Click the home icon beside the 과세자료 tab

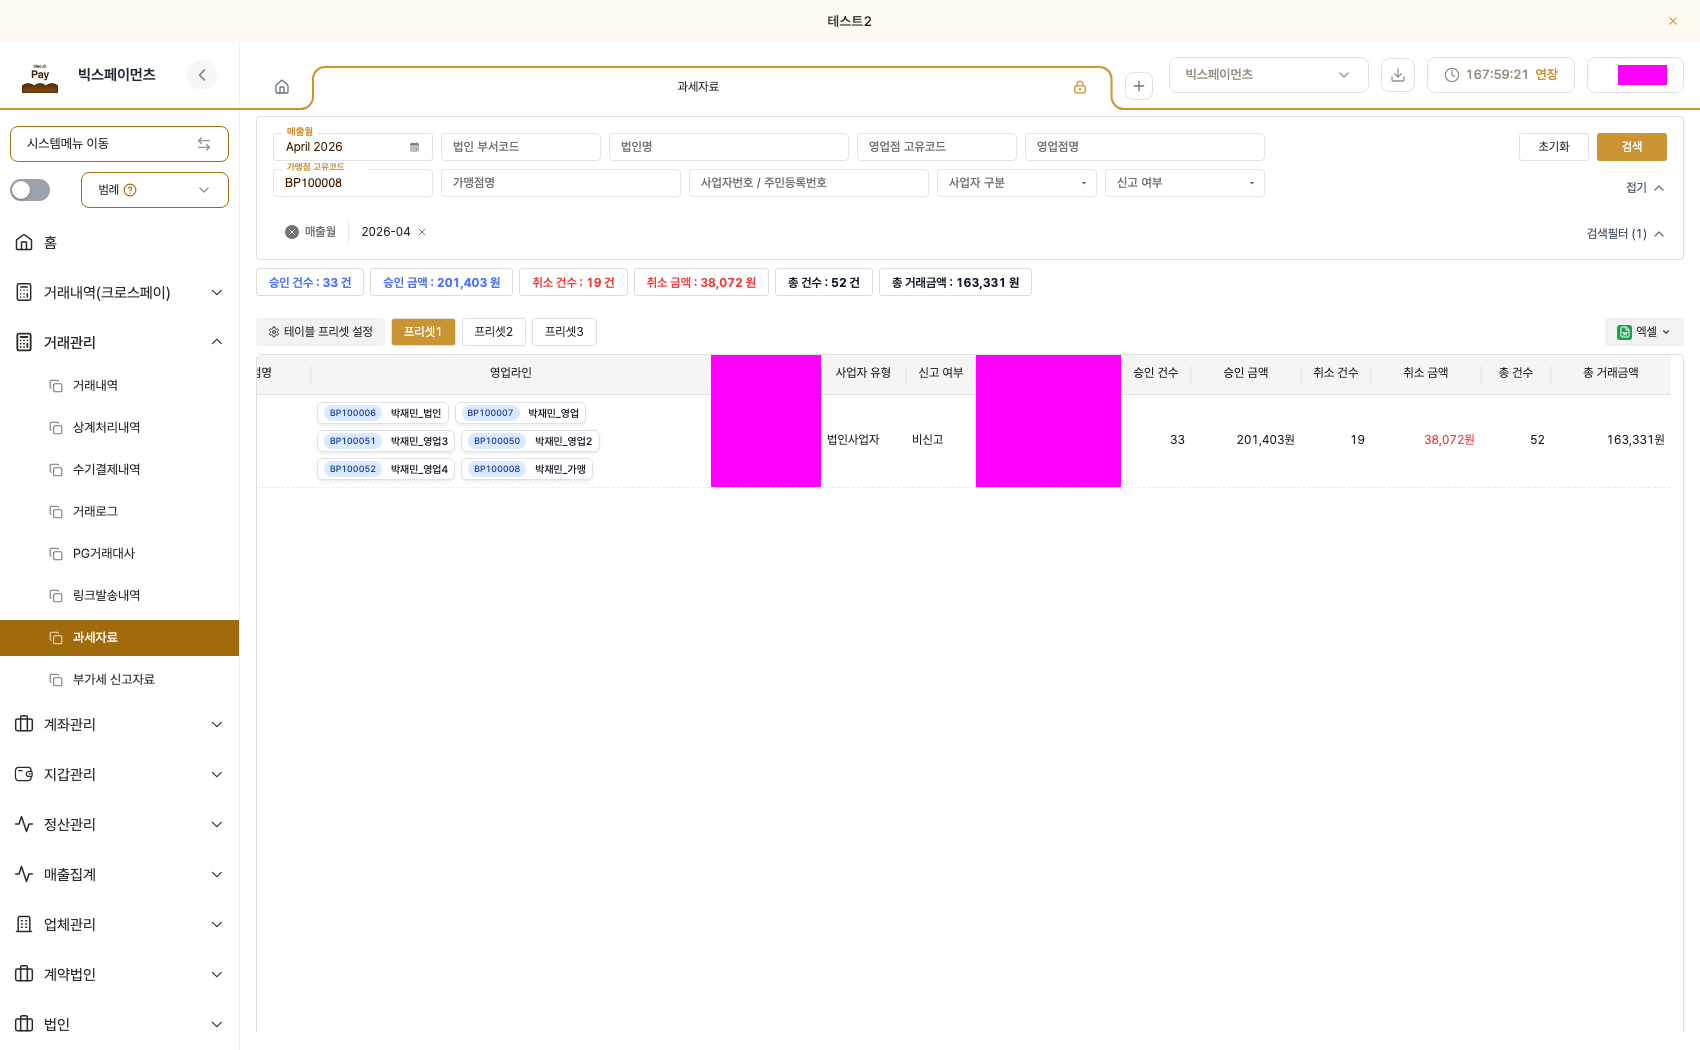(x=282, y=87)
